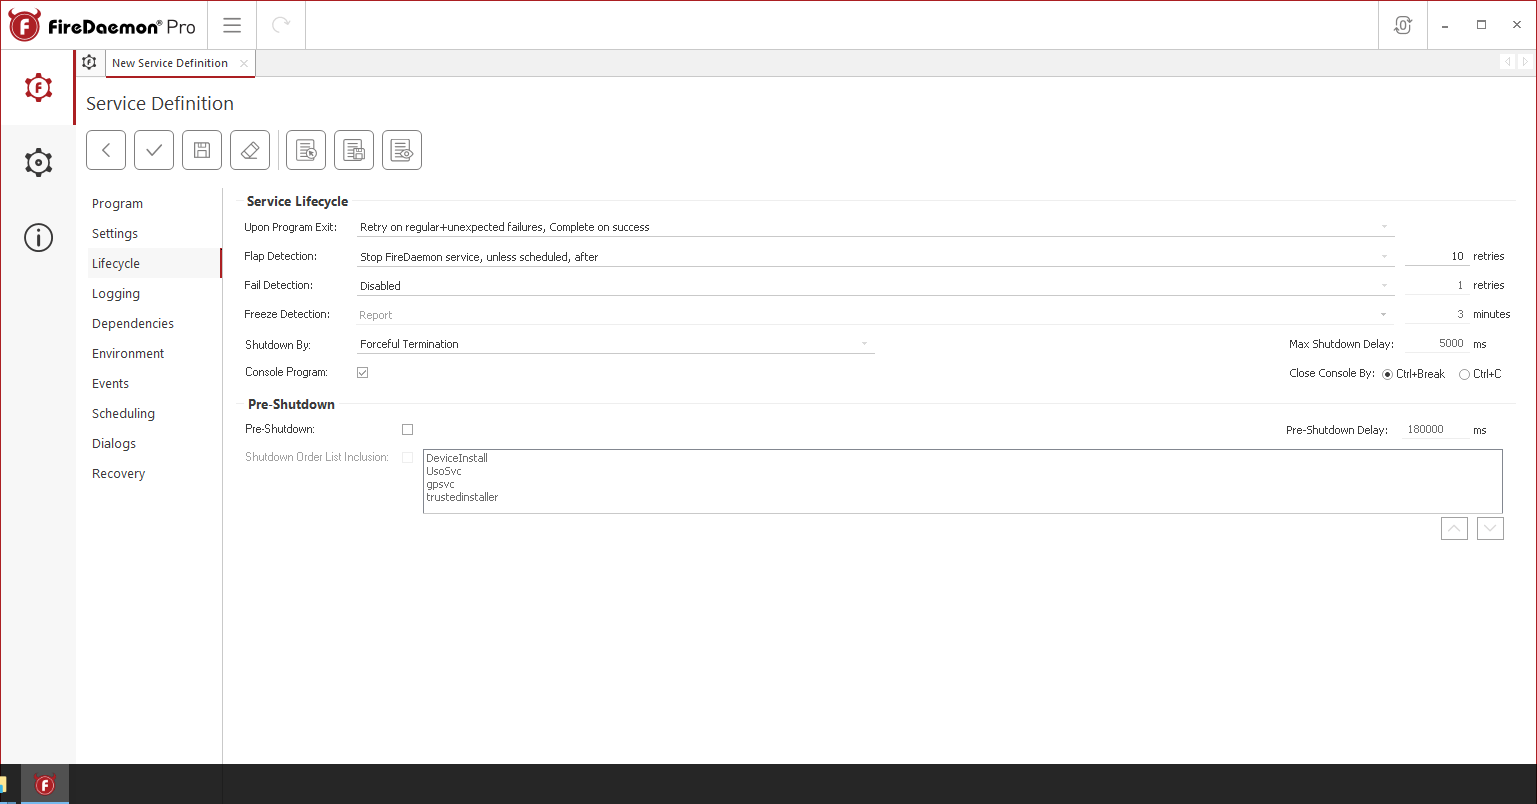Close the New Service Definition tab
Viewport: 1537px width, 804px height.
[x=244, y=63]
